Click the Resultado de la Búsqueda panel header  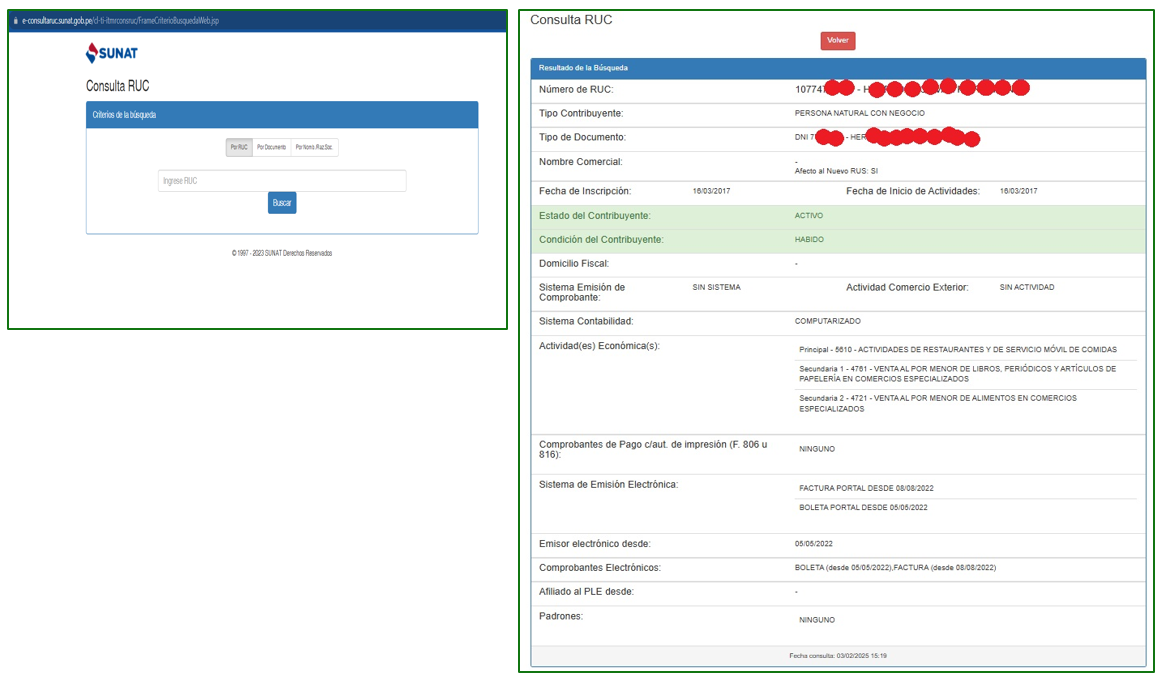pyautogui.click(x=838, y=68)
